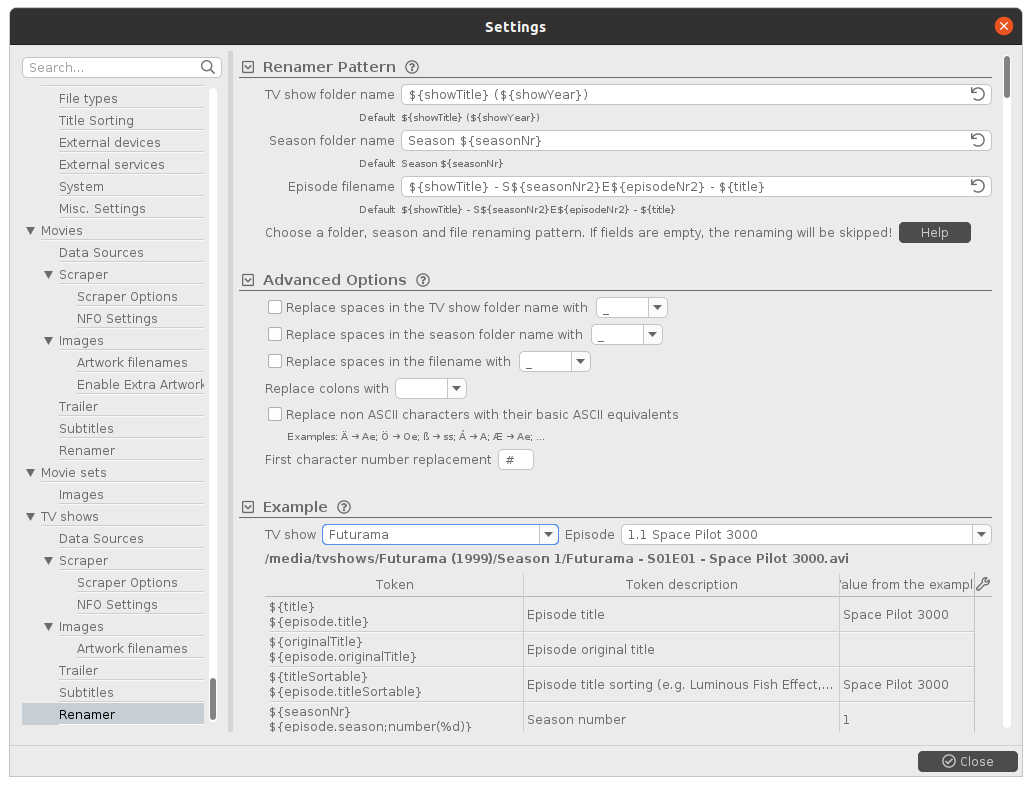Reset the Episode filename pattern

click(978, 186)
